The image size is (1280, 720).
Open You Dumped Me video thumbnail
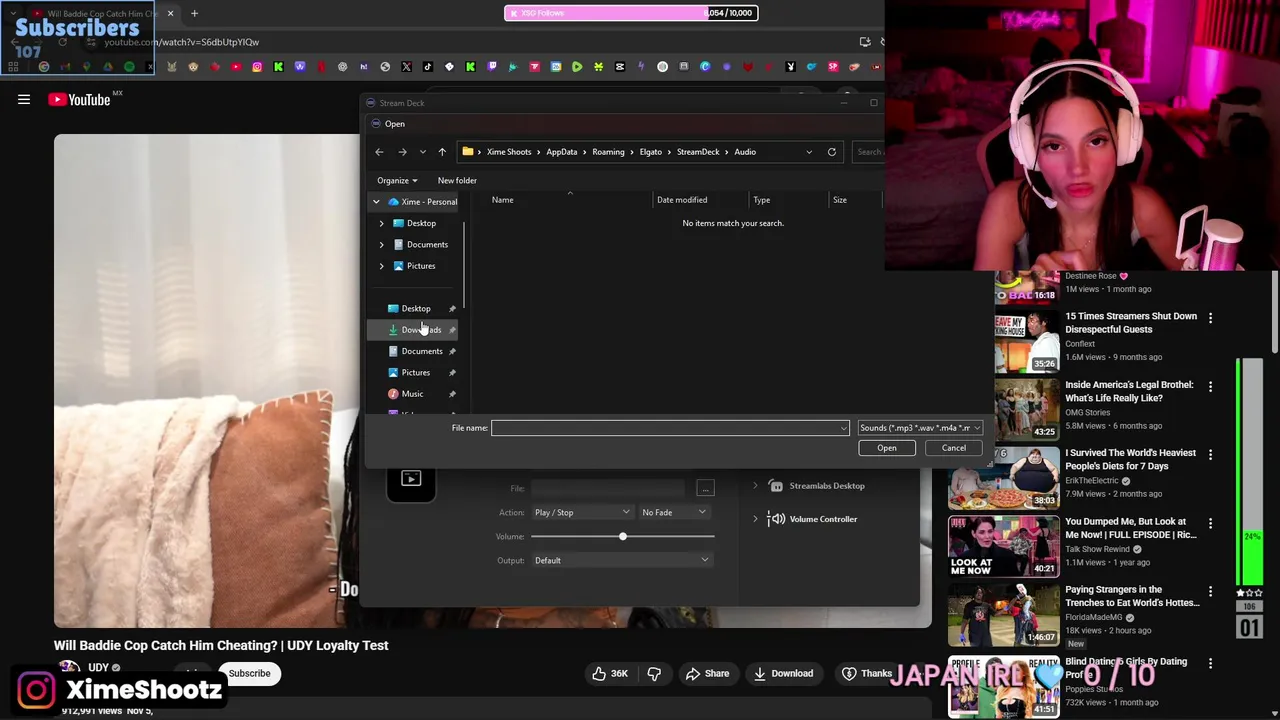point(1004,546)
